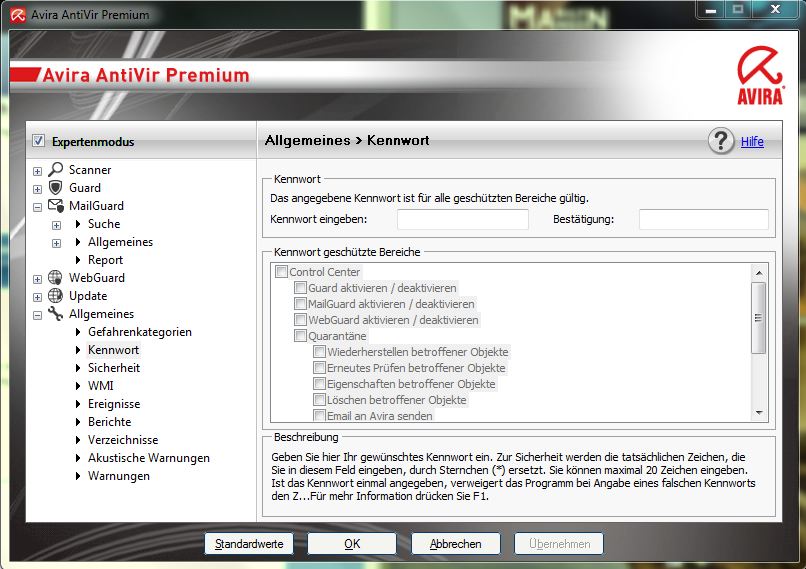This screenshot has width=806, height=569.
Task: Check Wiederherstellen betroffener Objekte
Action: [x=319, y=352]
